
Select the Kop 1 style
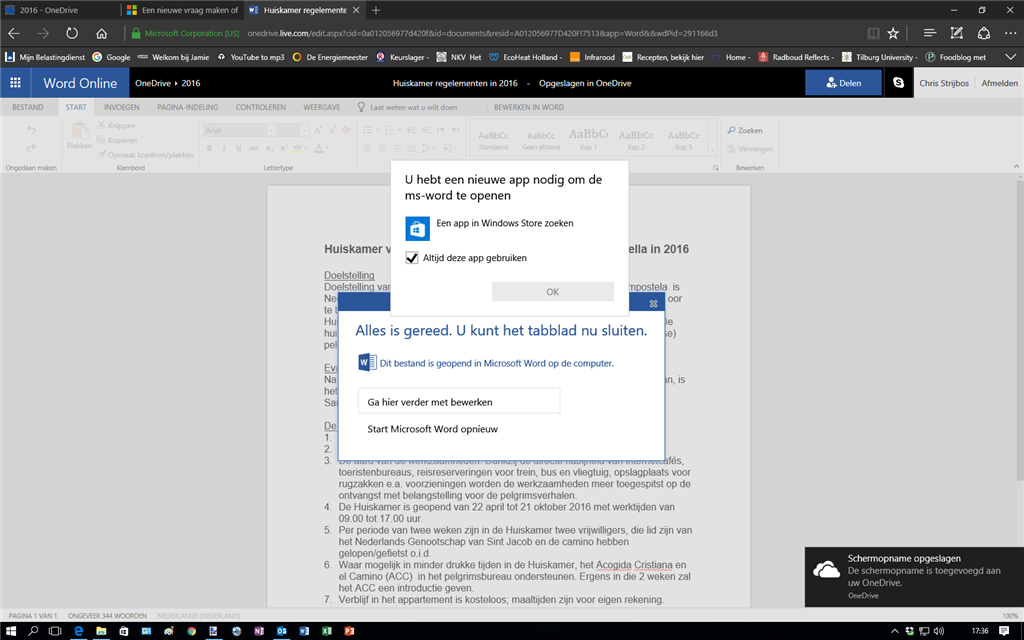[588, 139]
